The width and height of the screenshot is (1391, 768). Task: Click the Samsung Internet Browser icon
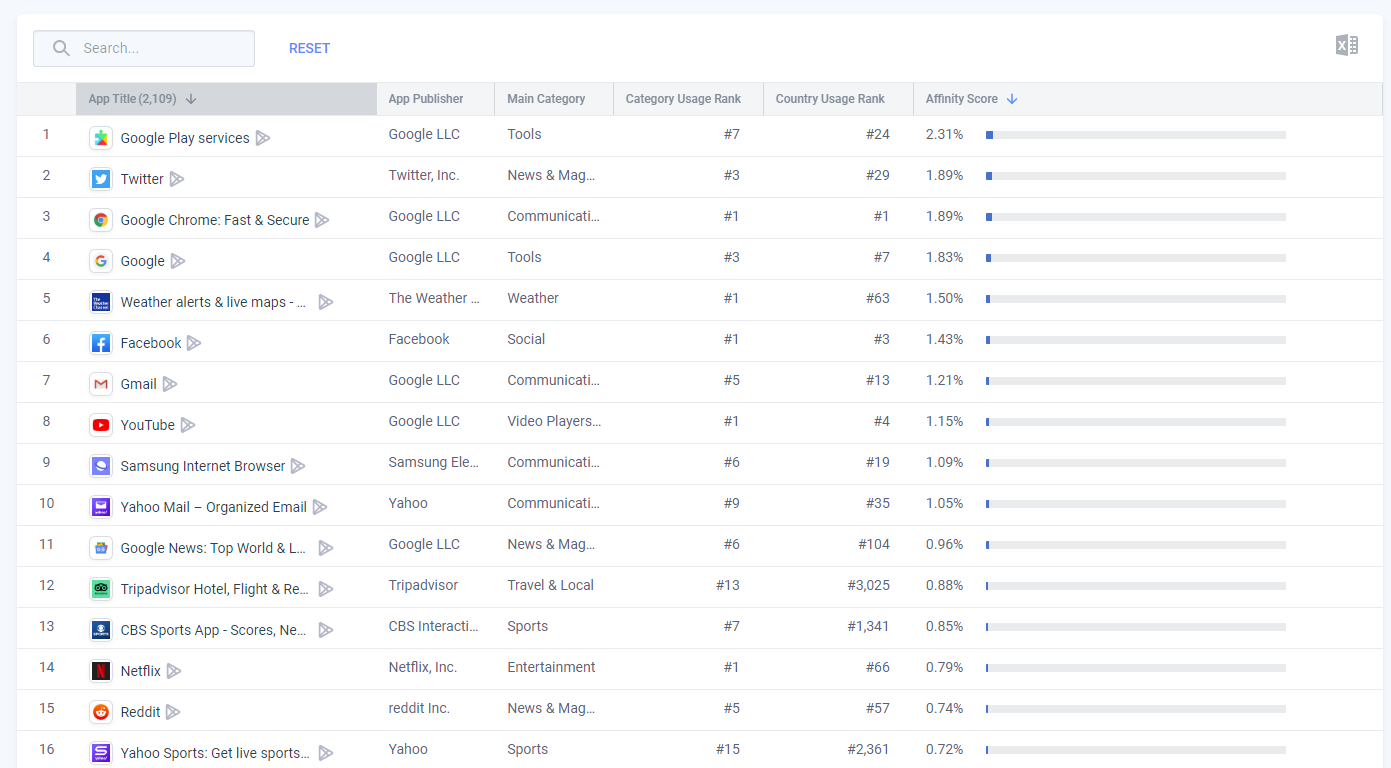100,466
